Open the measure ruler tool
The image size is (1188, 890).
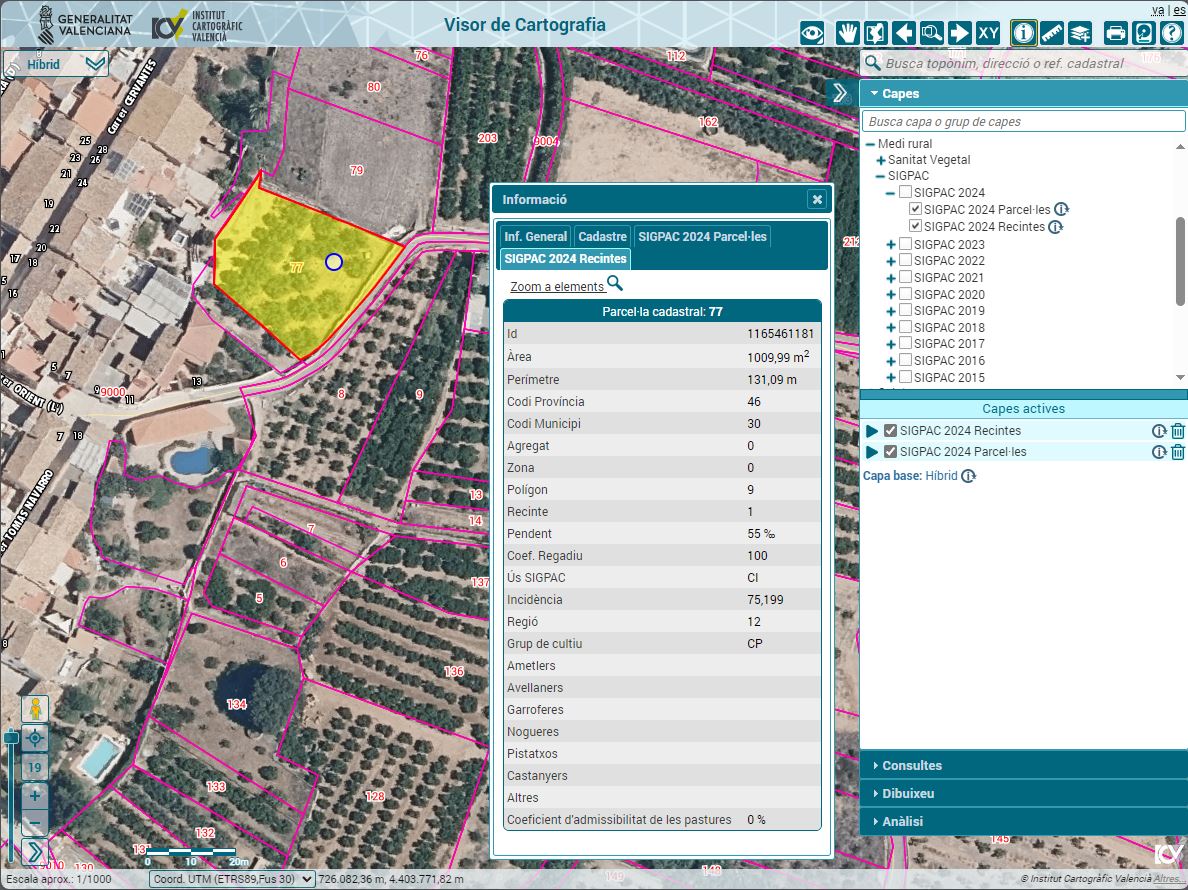1051,33
